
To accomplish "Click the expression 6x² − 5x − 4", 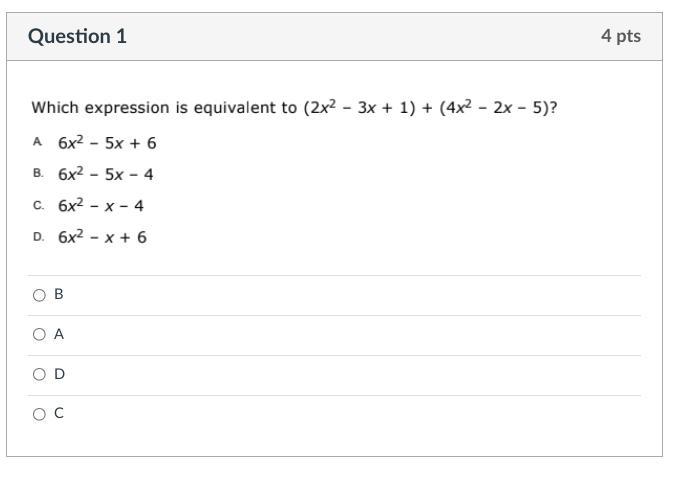I will coord(105,174).
